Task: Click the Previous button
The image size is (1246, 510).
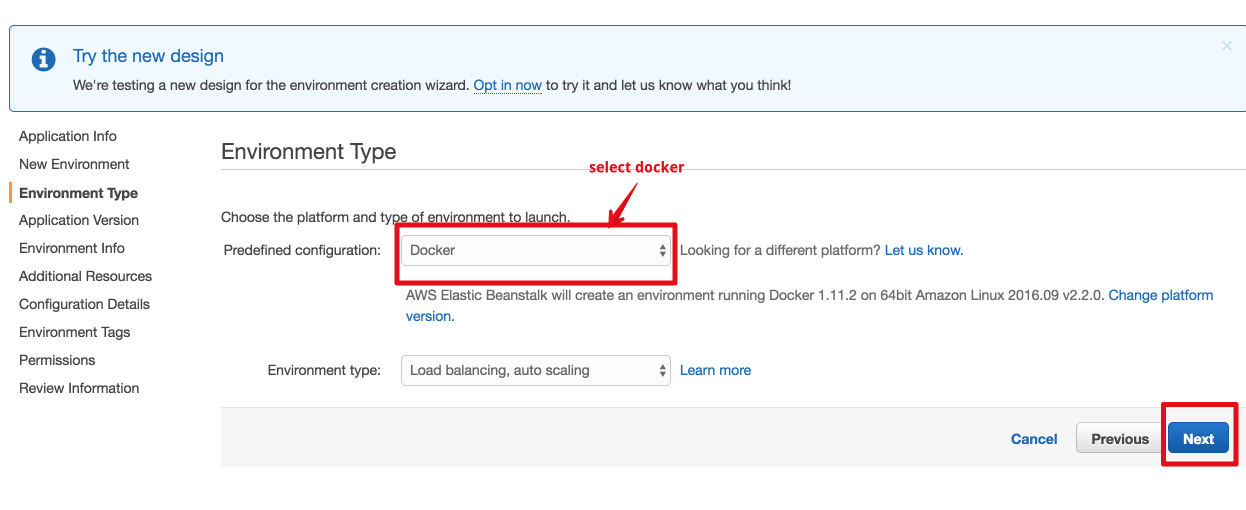Action: point(1120,439)
